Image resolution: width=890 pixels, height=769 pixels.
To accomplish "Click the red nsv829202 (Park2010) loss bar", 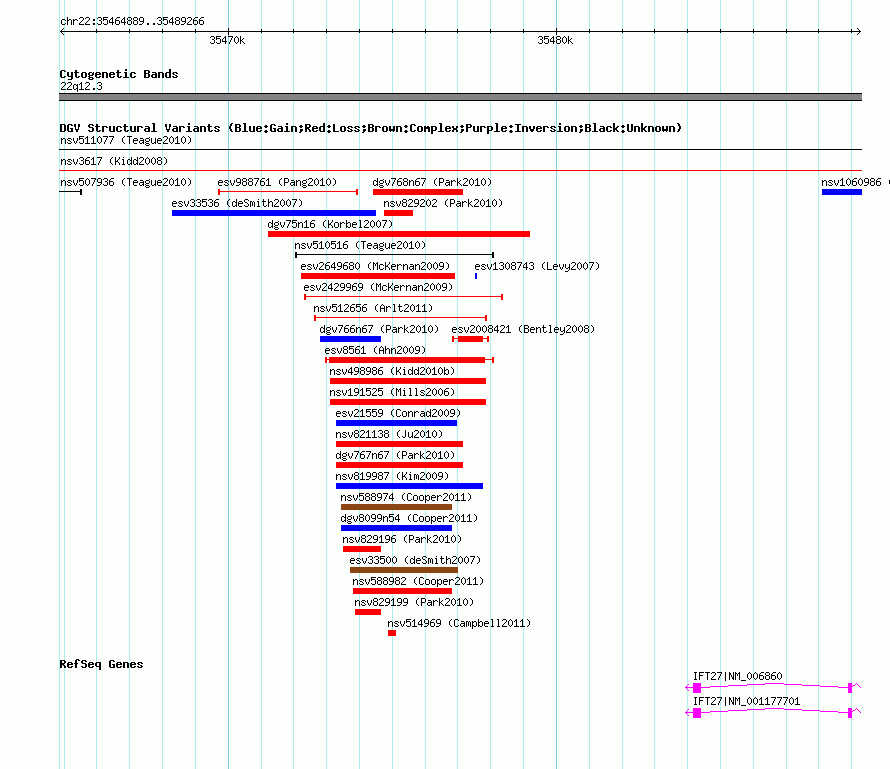I will [398, 213].
